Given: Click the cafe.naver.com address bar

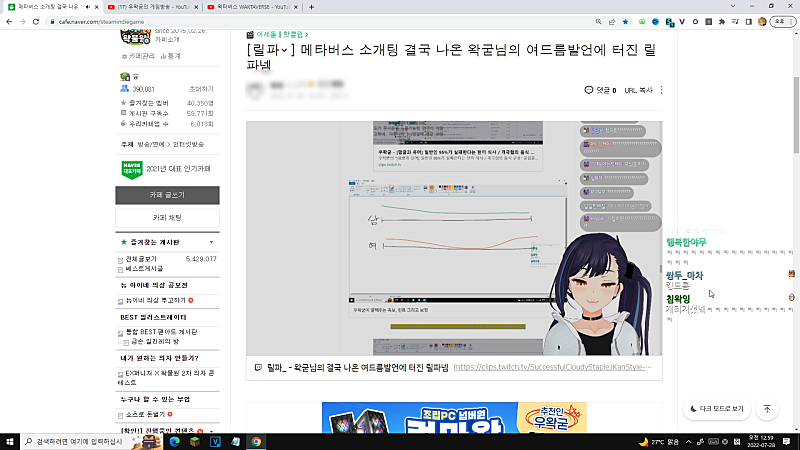Looking at the screenshot, I should [321, 22].
